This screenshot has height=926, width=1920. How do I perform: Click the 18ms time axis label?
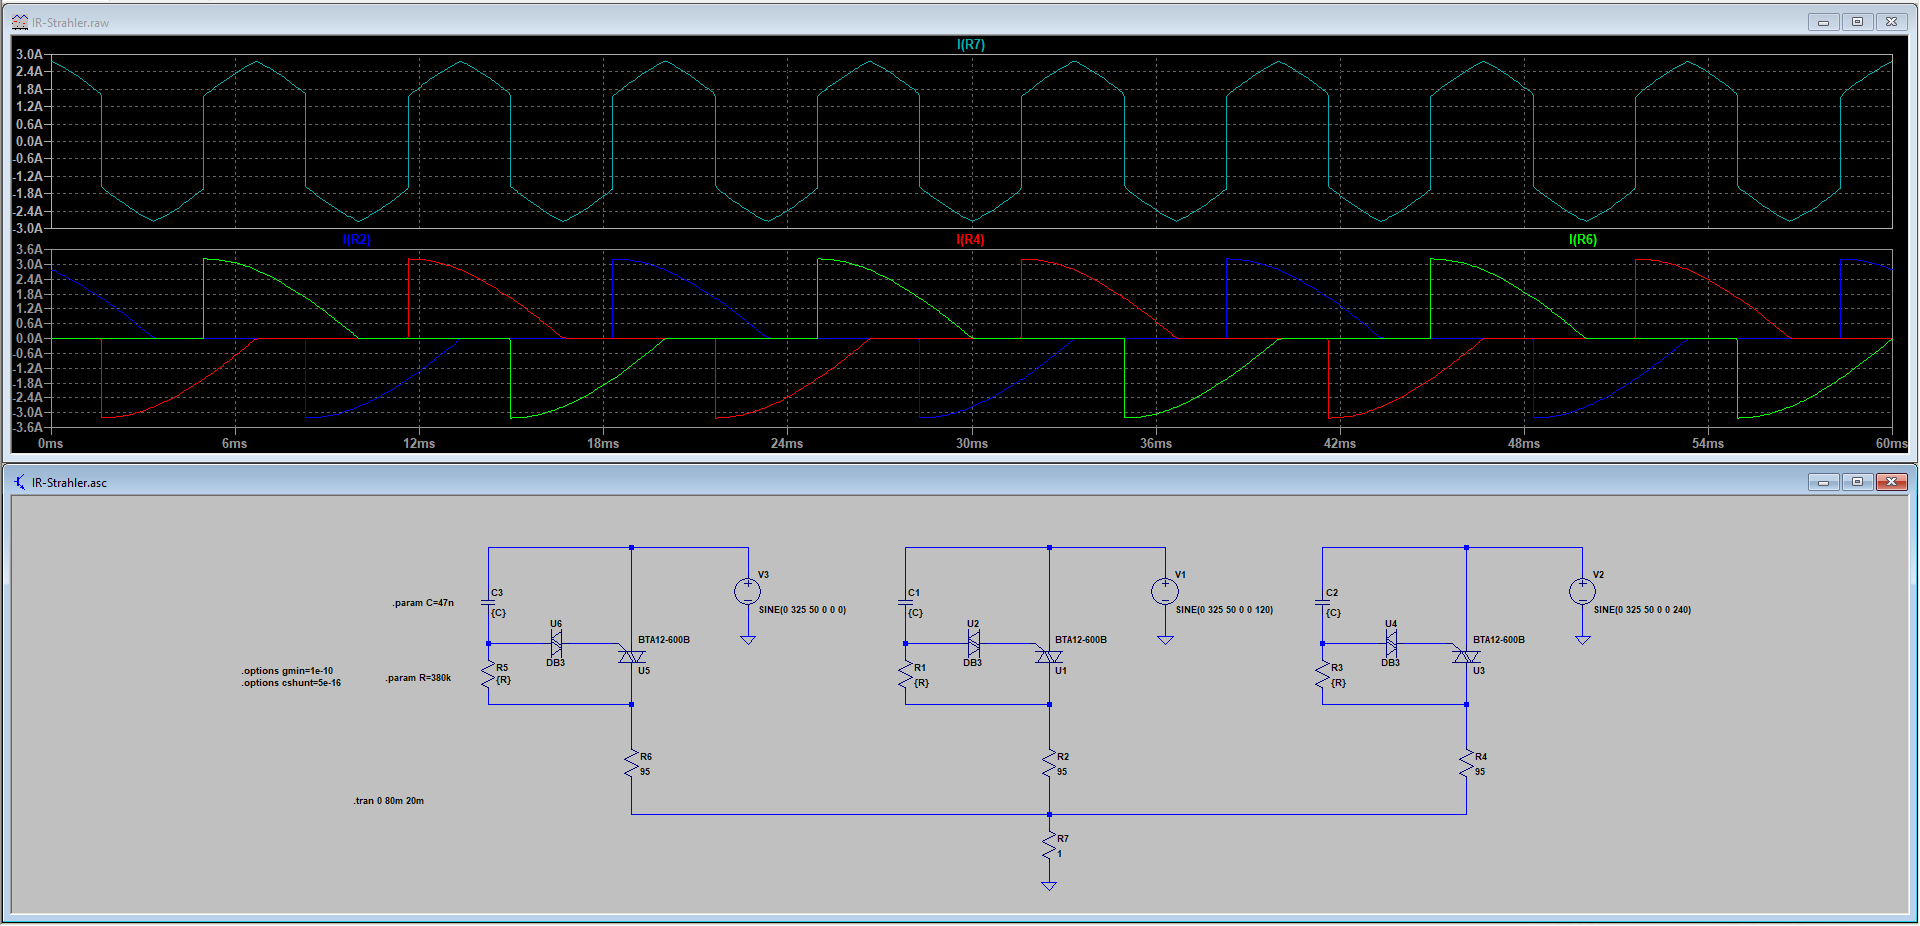603,444
